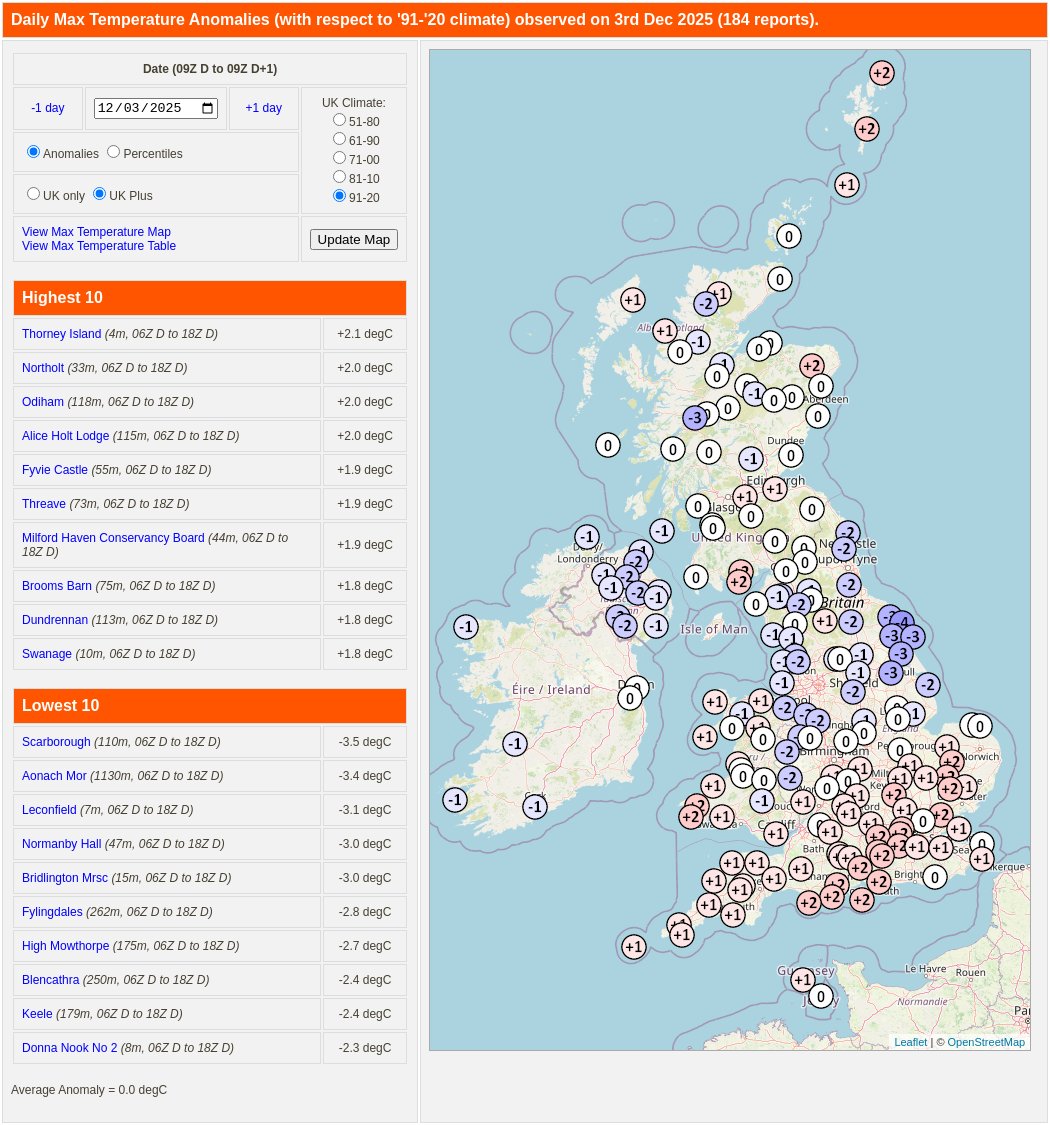1050x1125 pixels.
Task: Advance with the '+1 day' button
Action: [263, 108]
